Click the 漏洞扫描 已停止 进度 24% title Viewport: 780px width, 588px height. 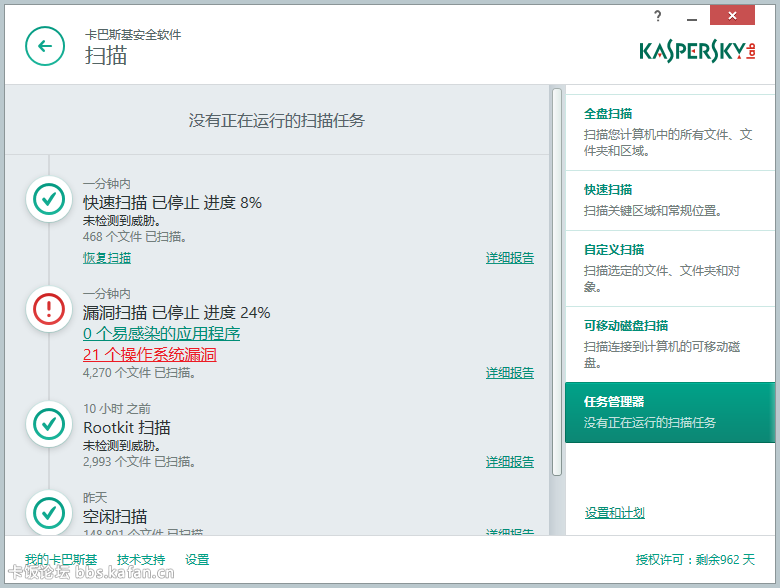(177, 312)
